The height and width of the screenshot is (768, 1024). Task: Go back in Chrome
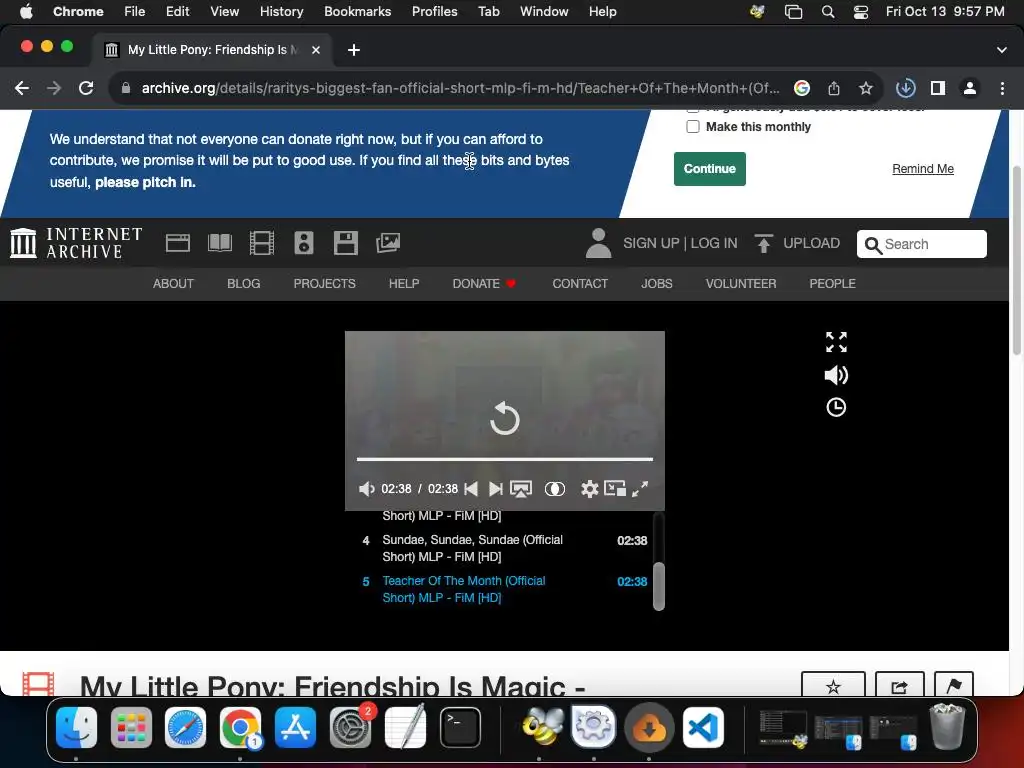(x=22, y=88)
